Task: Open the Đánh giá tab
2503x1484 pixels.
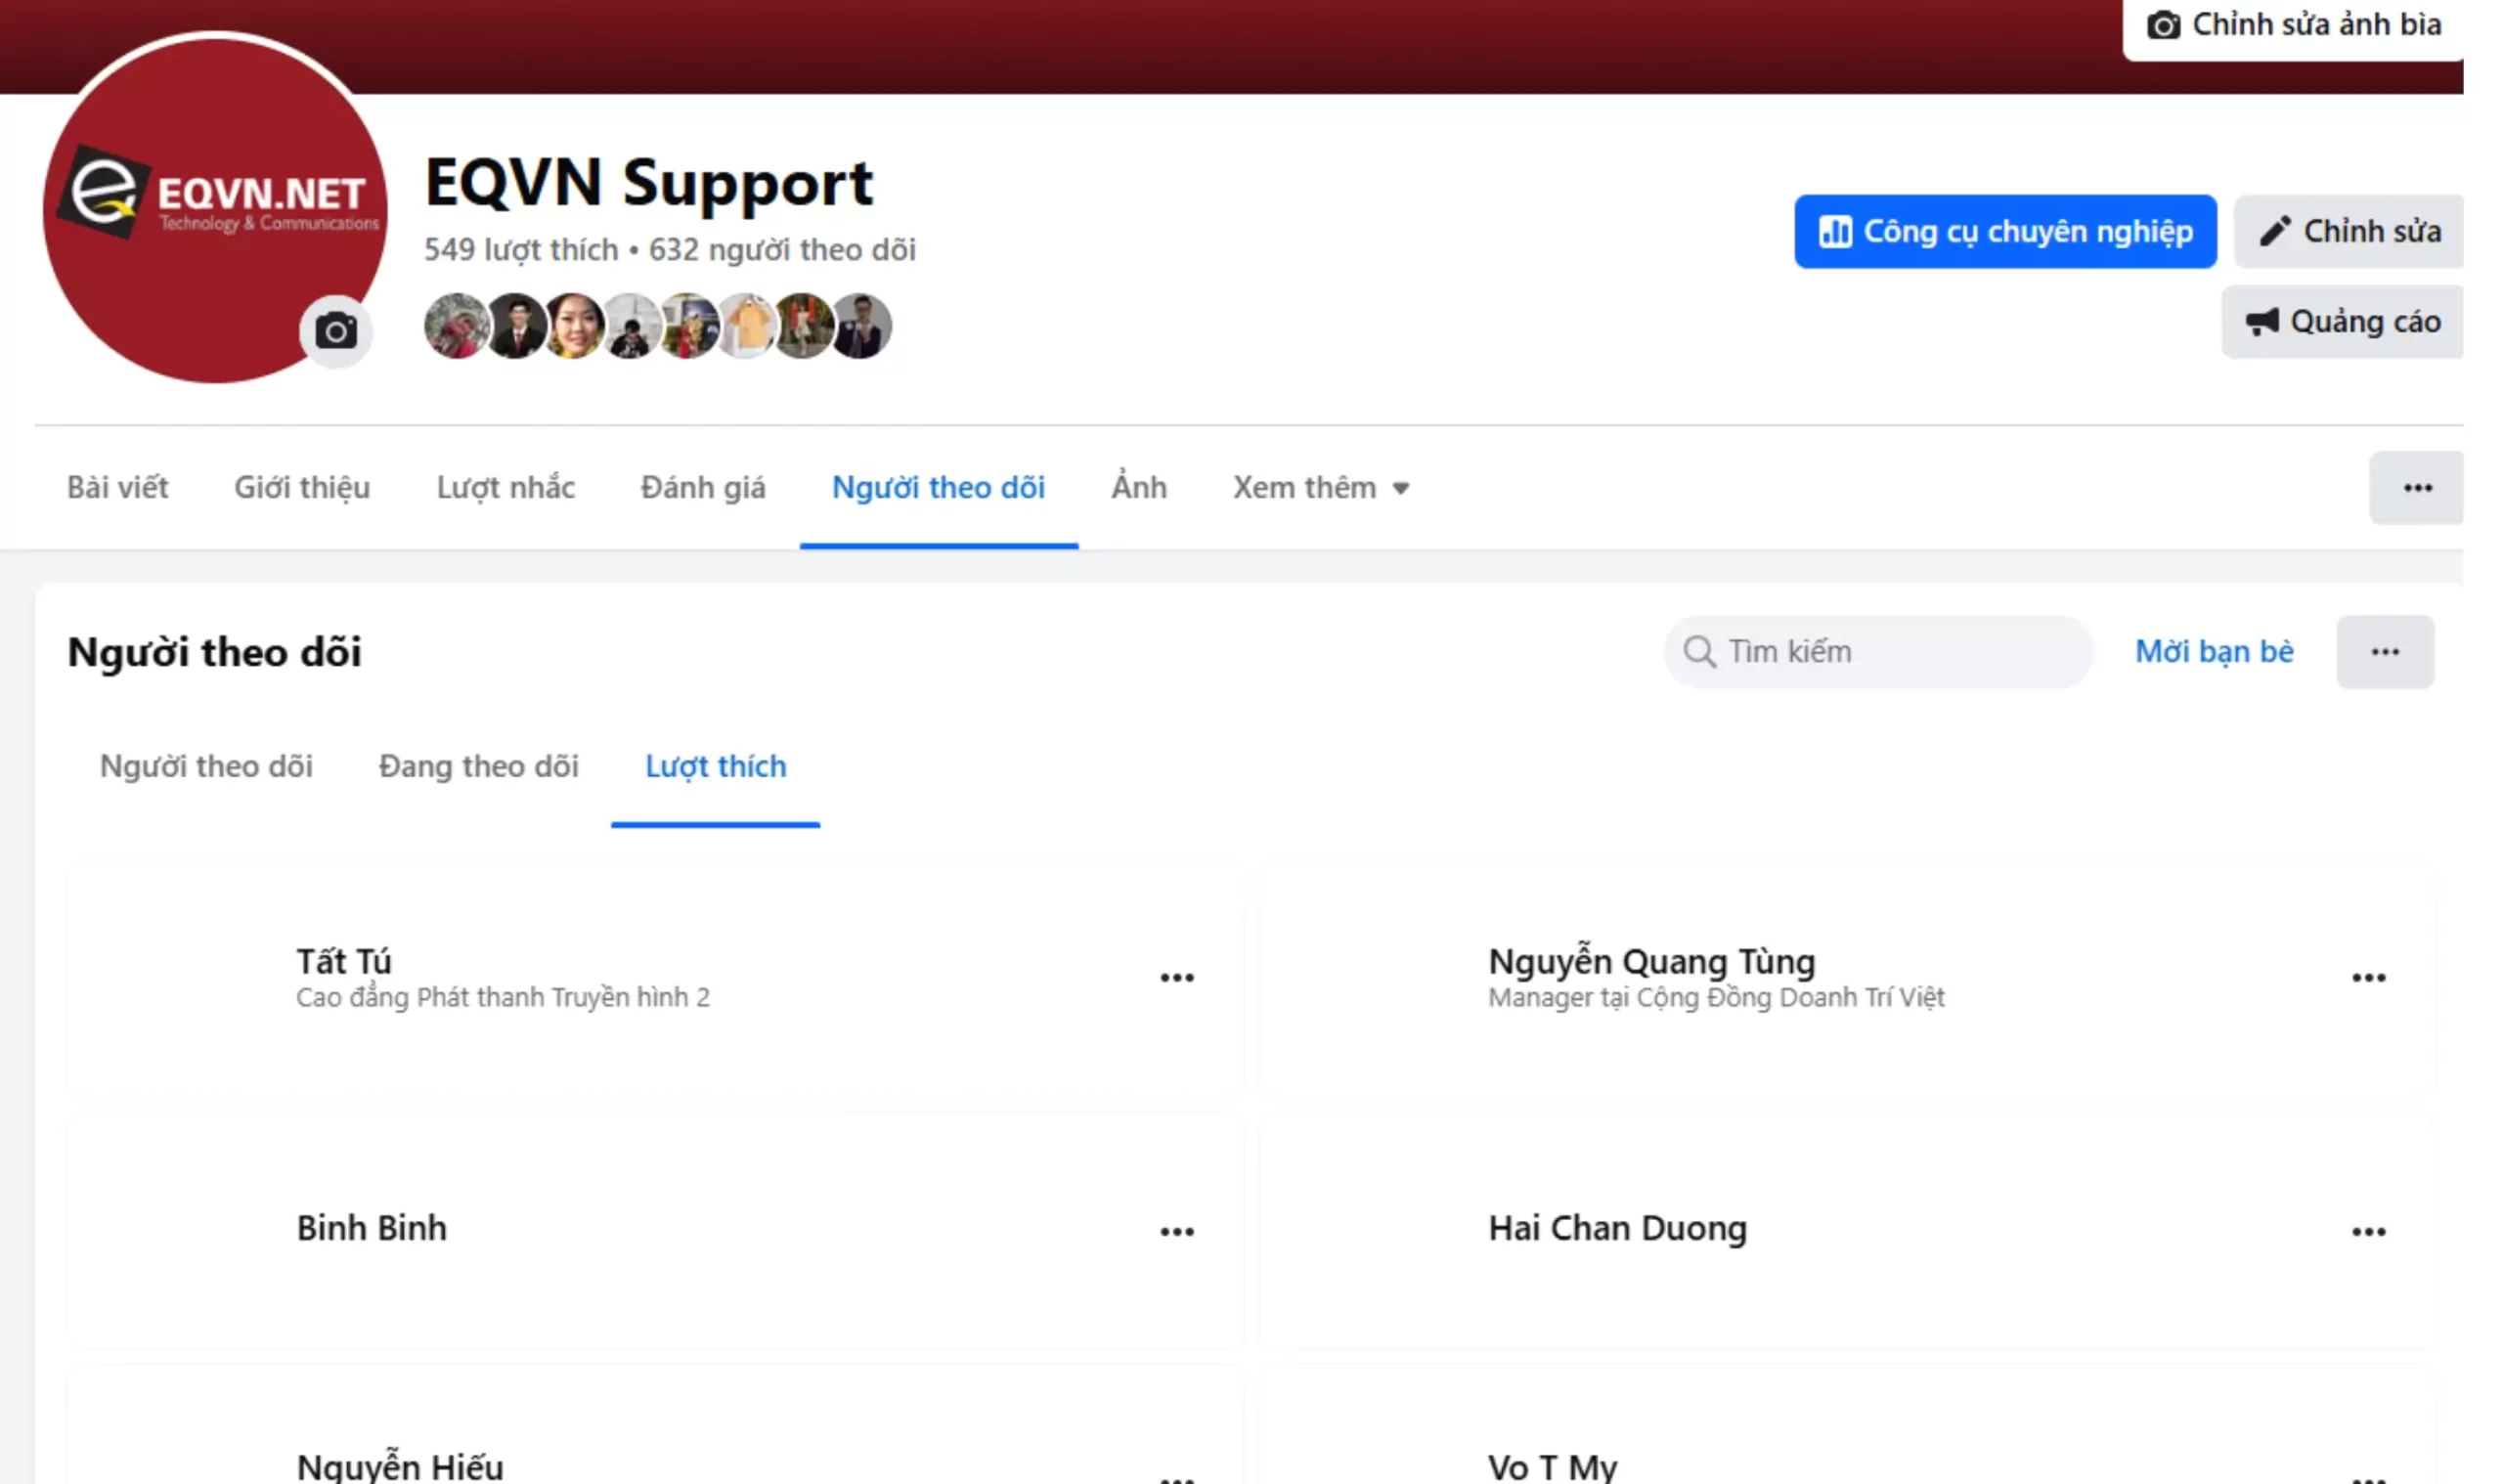Action: [x=702, y=488]
